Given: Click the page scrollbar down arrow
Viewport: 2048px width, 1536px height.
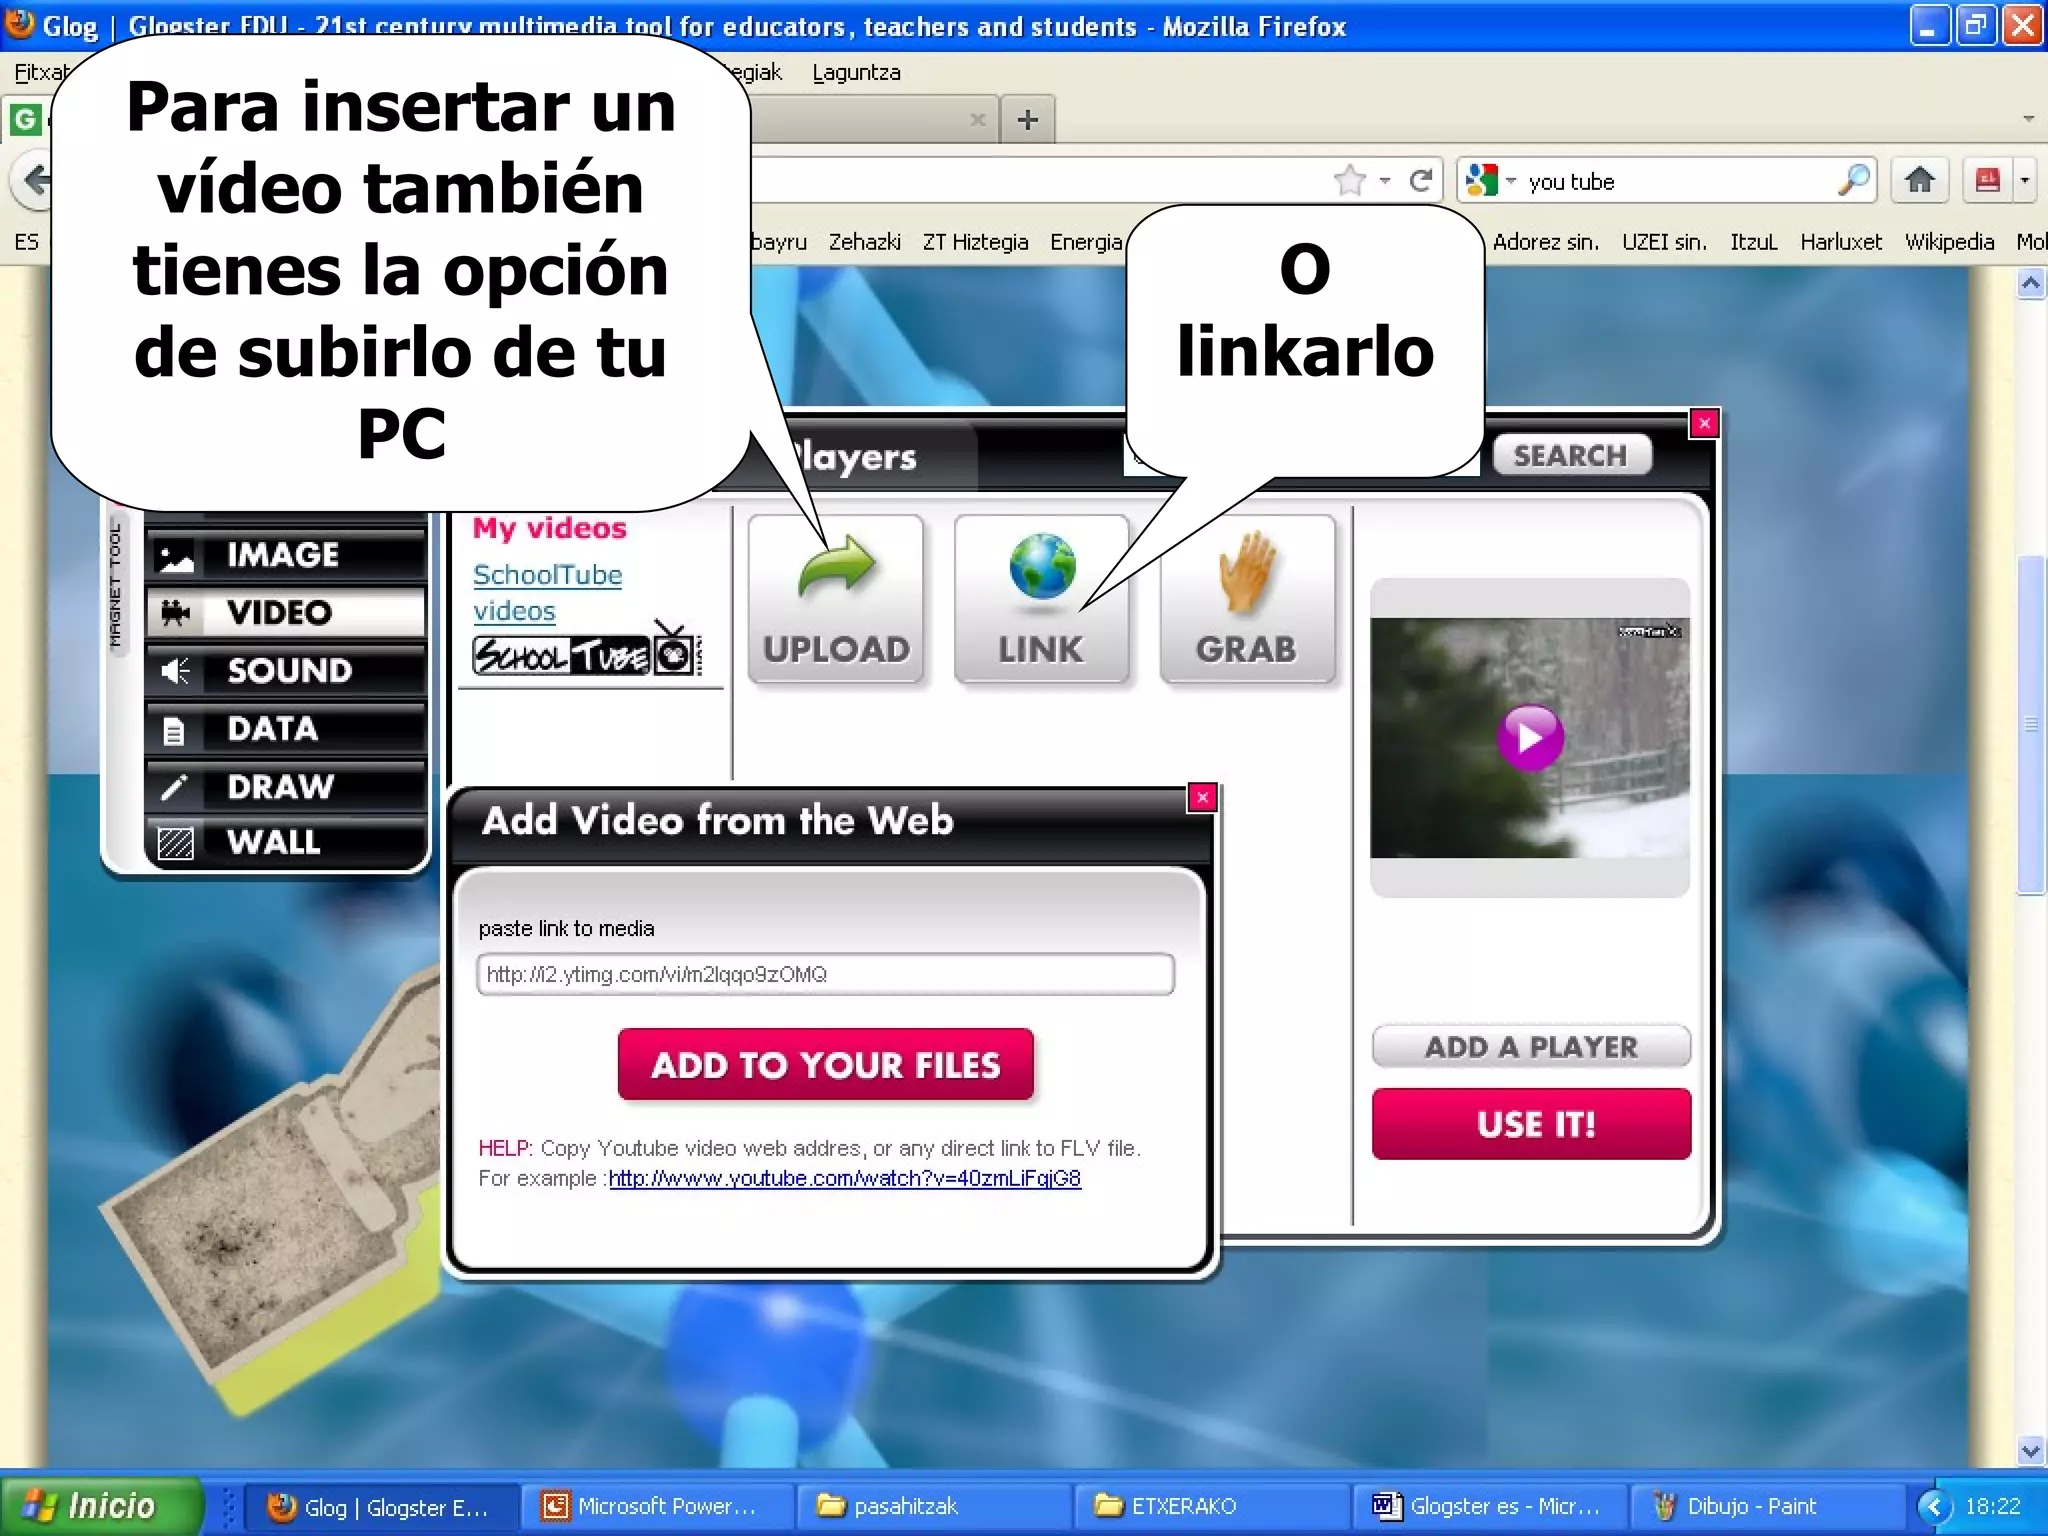Looking at the screenshot, I should (x=2030, y=1450).
